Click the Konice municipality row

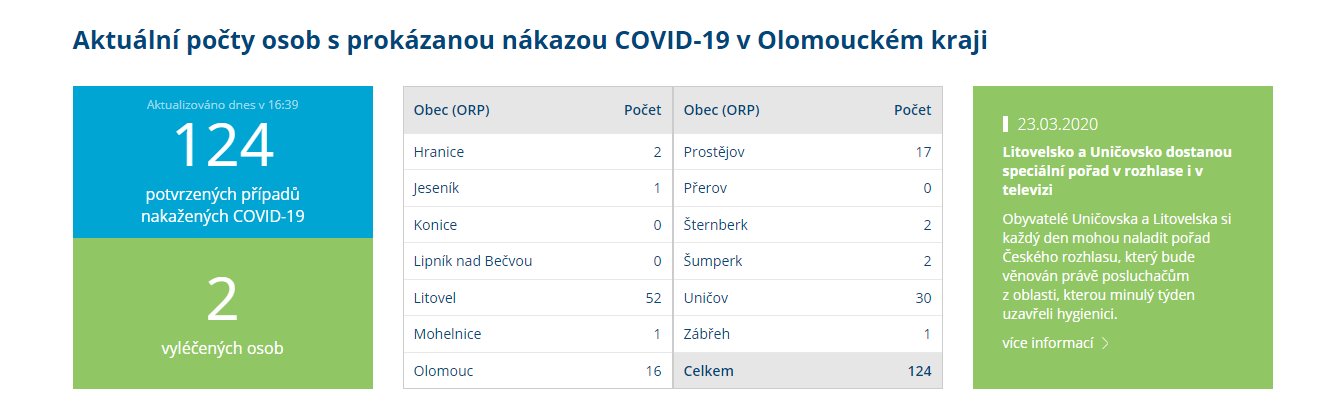click(x=538, y=225)
